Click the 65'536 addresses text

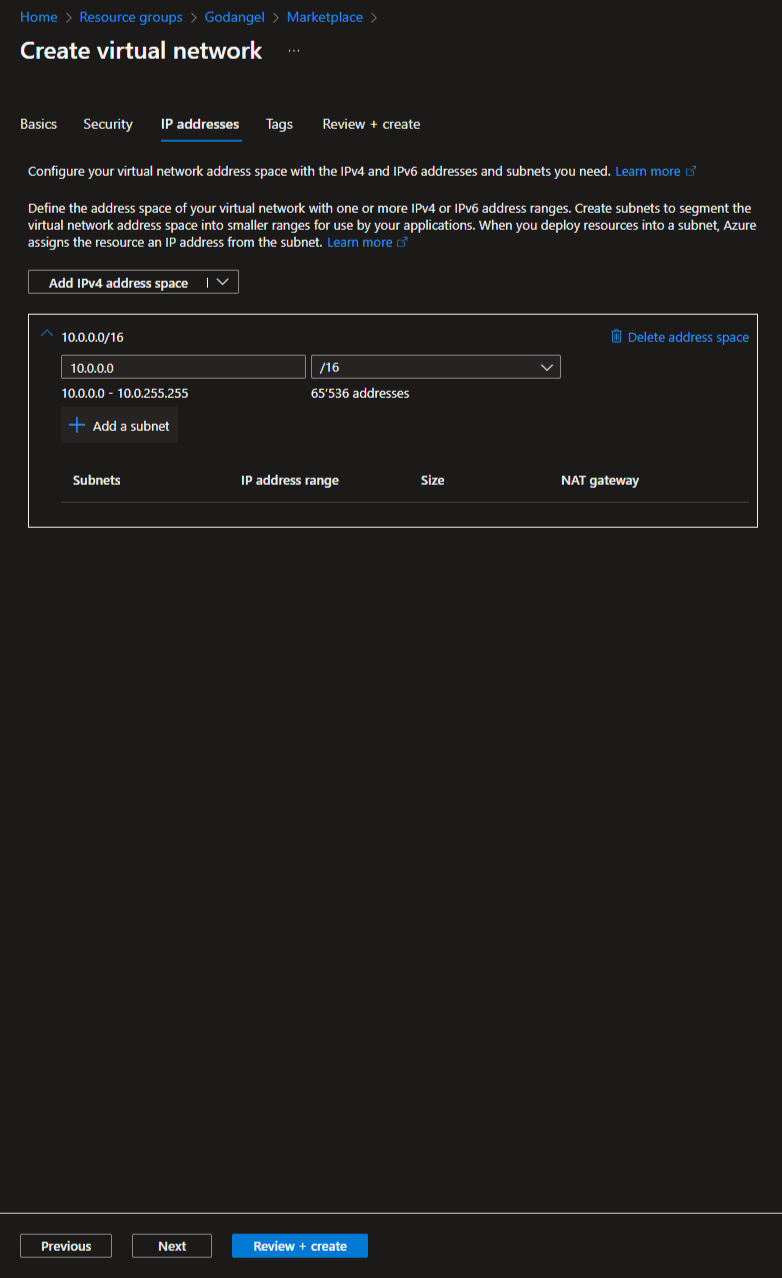click(x=360, y=393)
